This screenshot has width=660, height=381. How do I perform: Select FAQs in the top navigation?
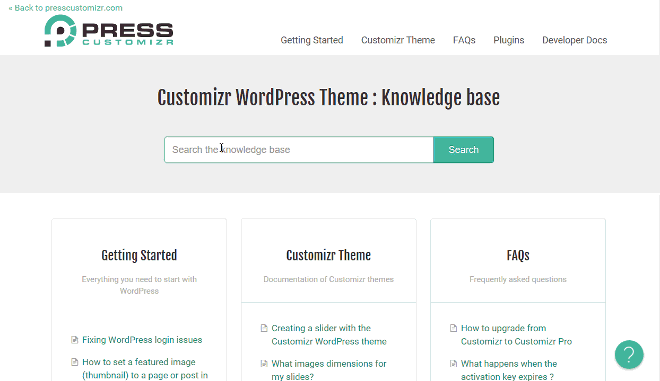pos(464,40)
